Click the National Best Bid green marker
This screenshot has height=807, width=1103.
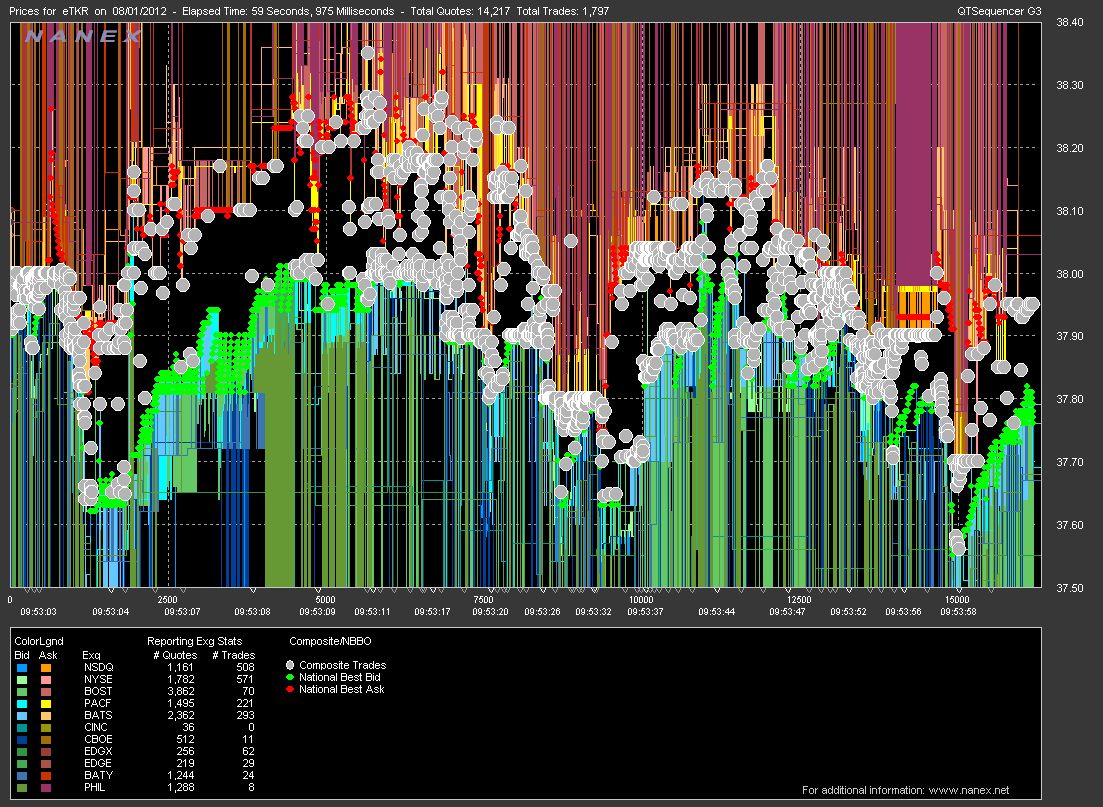(x=290, y=677)
